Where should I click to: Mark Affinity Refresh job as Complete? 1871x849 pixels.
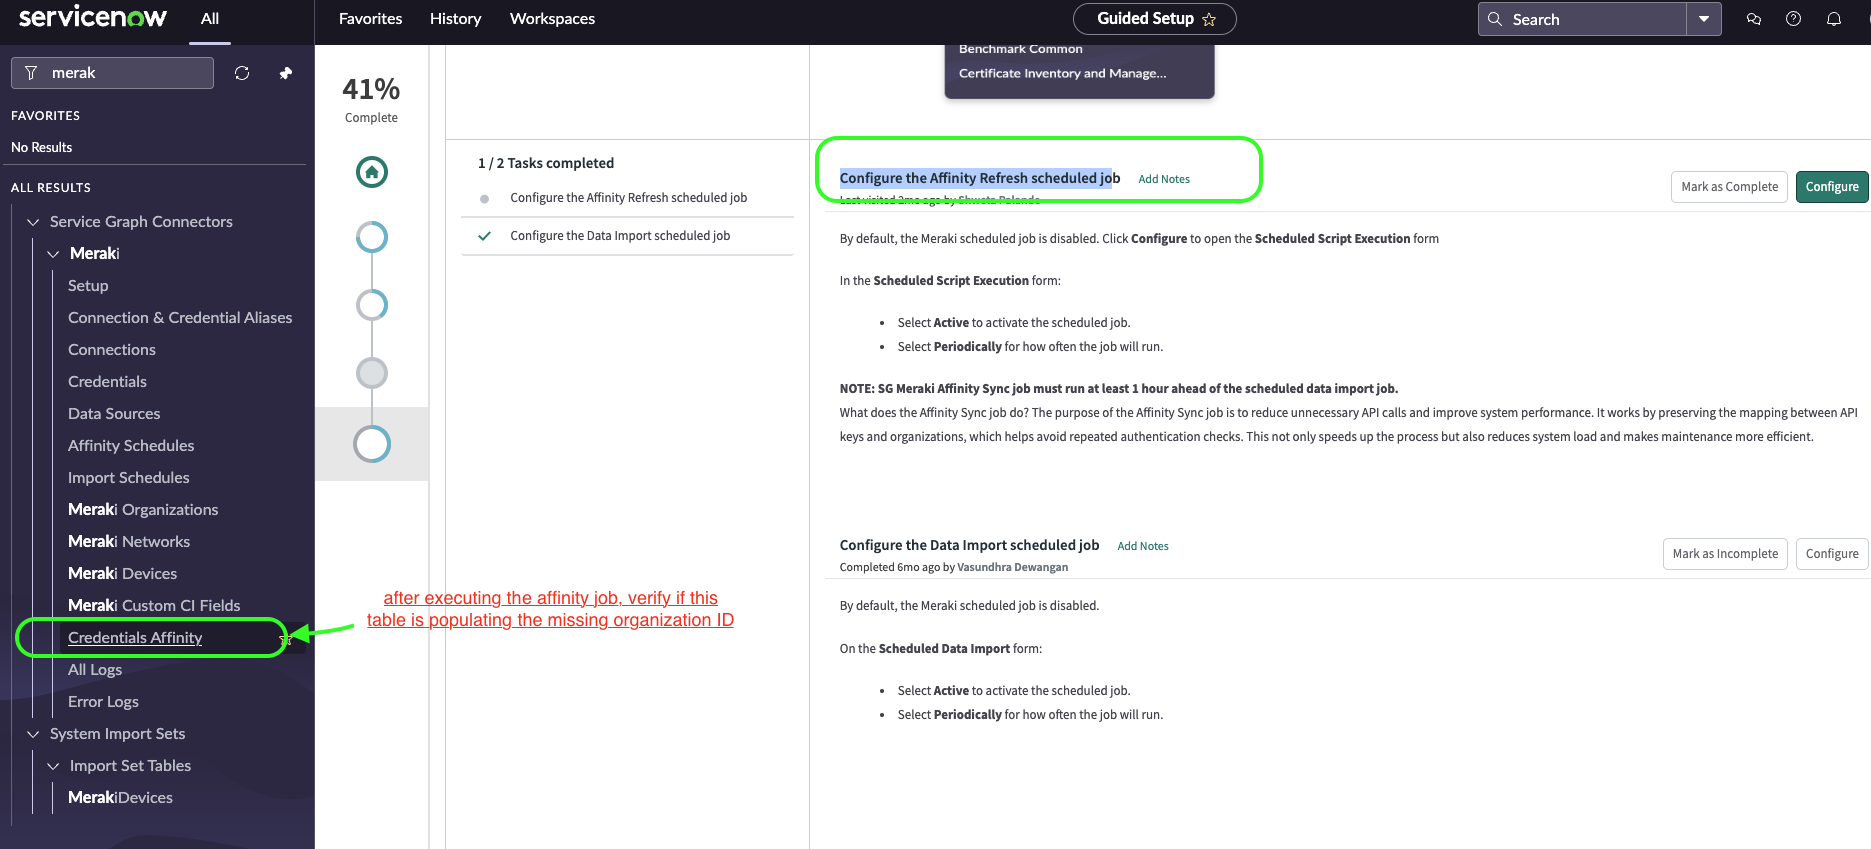(x=1729, y=187)
